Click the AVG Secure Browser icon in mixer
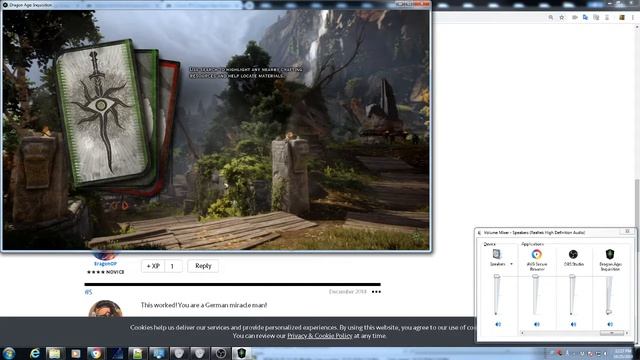Viewport: 640px width, 360px height. tap(537, 254)
